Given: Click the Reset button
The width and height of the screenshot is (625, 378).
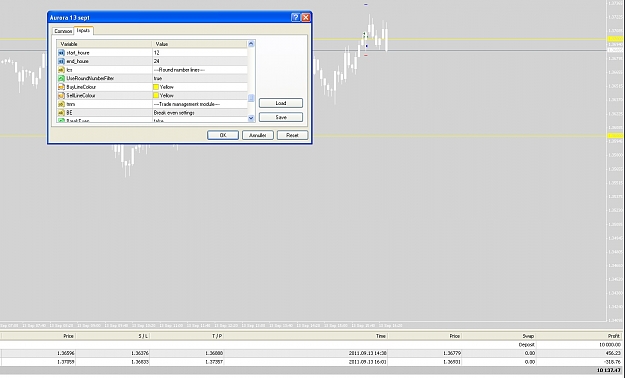Looking at the screenshot, I should pyautogui.click(x=292, y=135).
